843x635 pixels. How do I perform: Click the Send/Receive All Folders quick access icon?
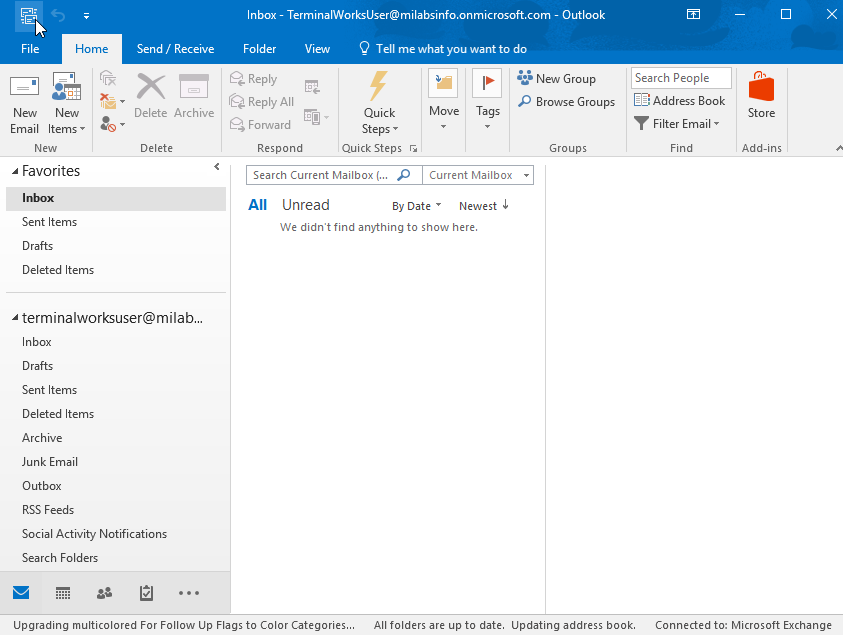[28, 15]
